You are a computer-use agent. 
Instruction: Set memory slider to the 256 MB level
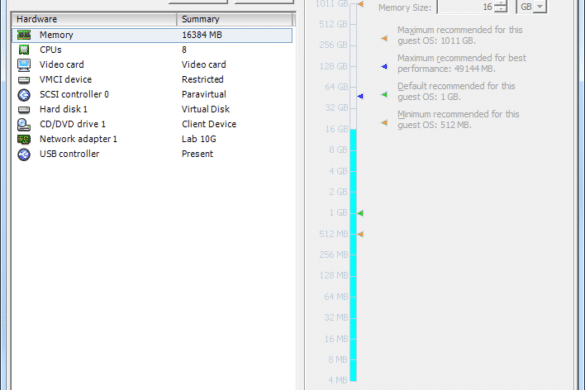pos(353,255)
